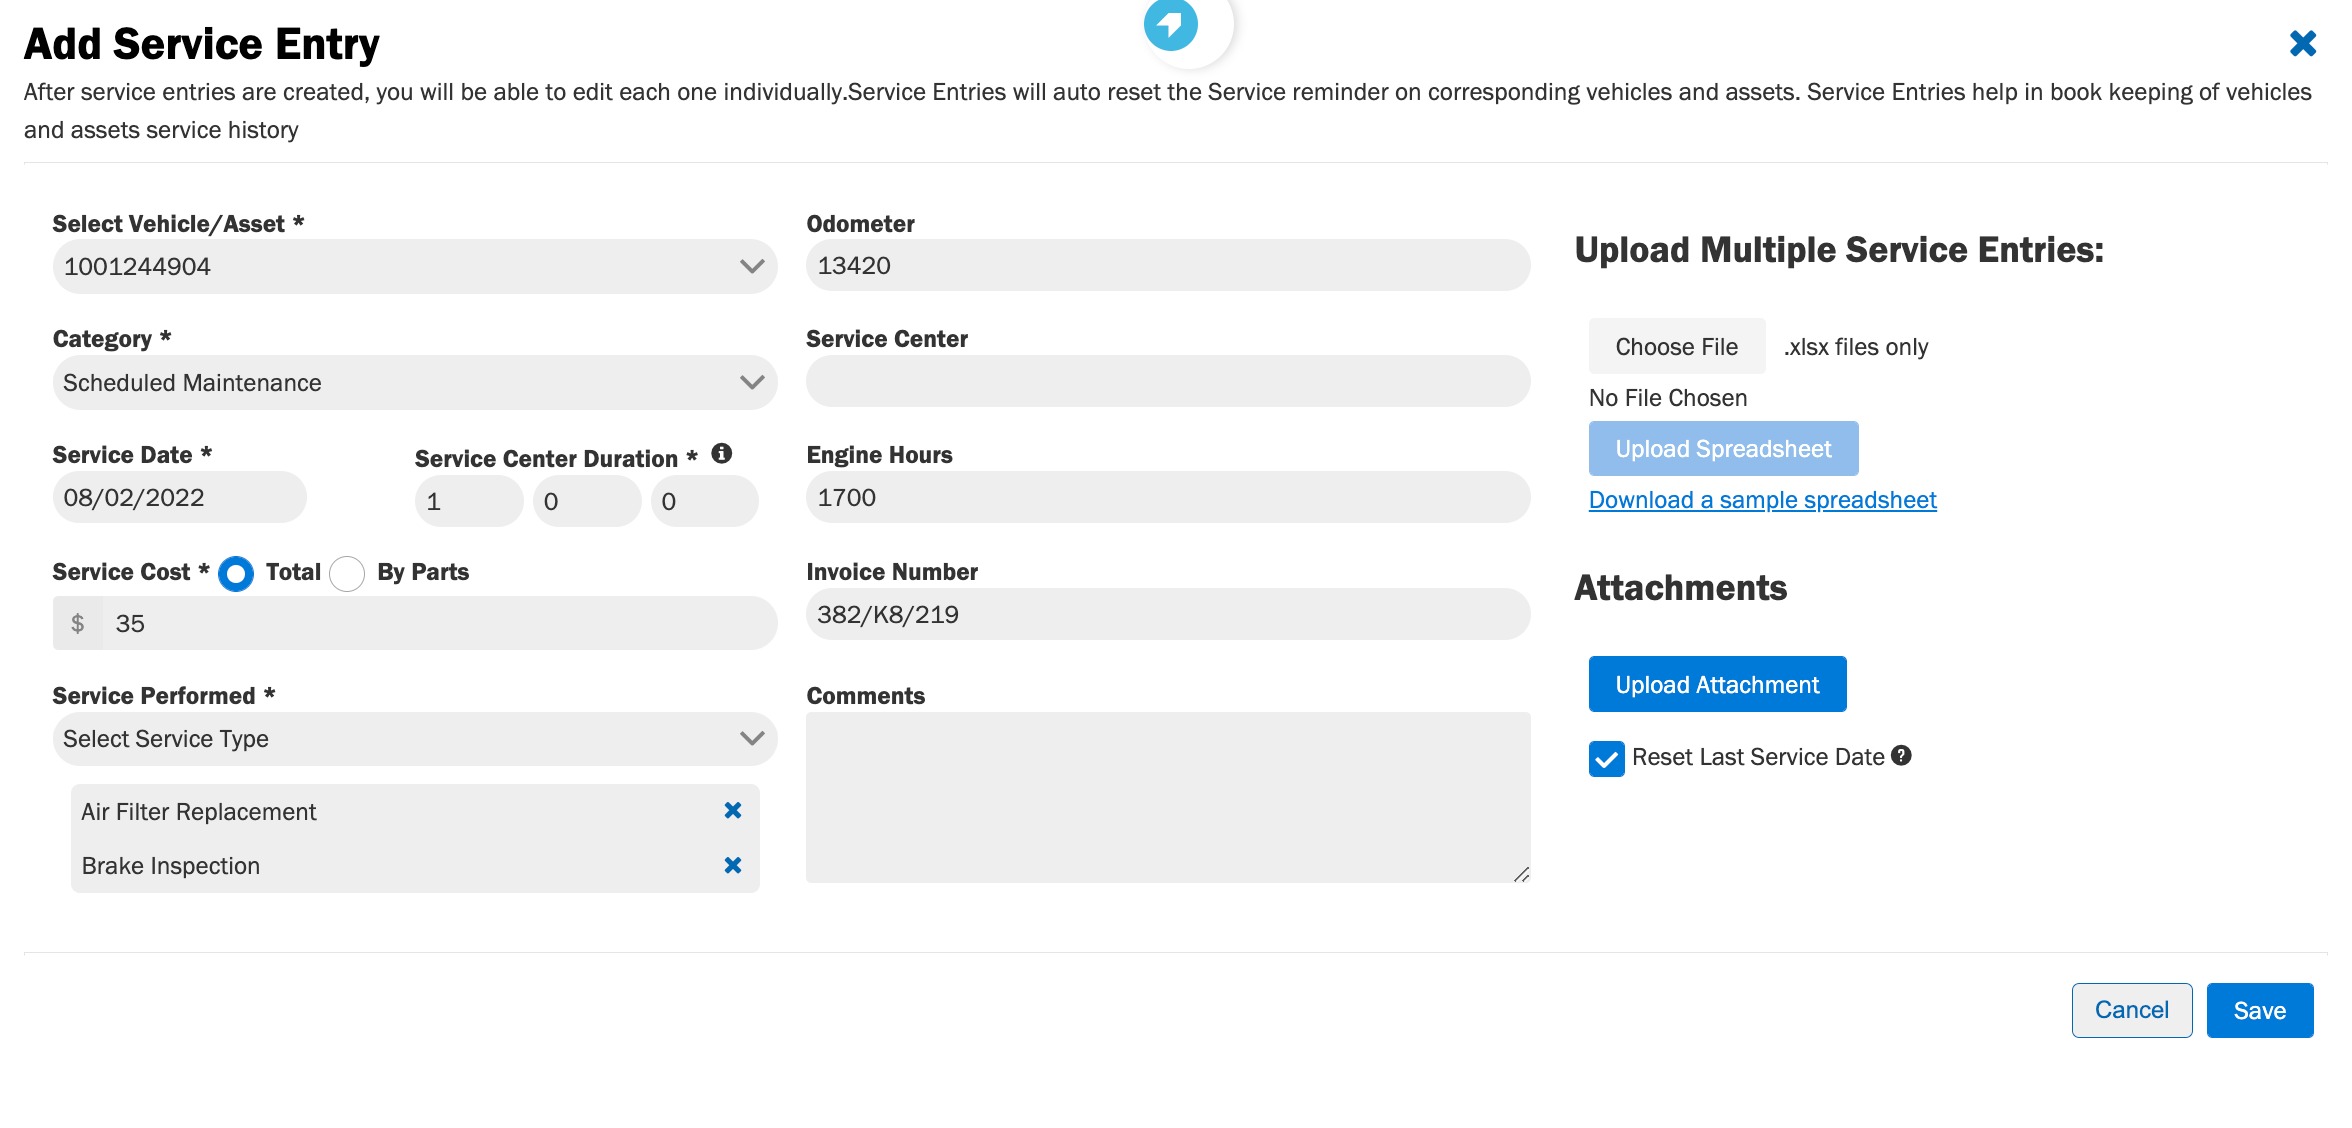
Task: Click the first duration field showing 1
Action: [468, 501]
